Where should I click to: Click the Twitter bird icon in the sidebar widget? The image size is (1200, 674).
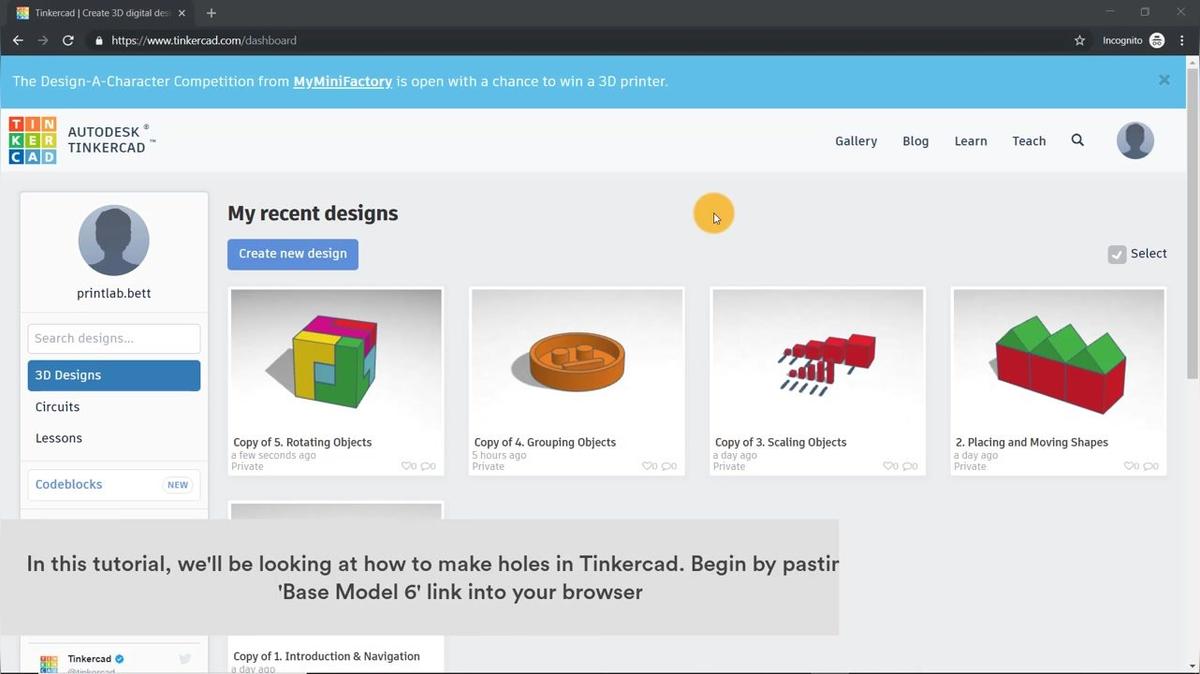[185, 659]
